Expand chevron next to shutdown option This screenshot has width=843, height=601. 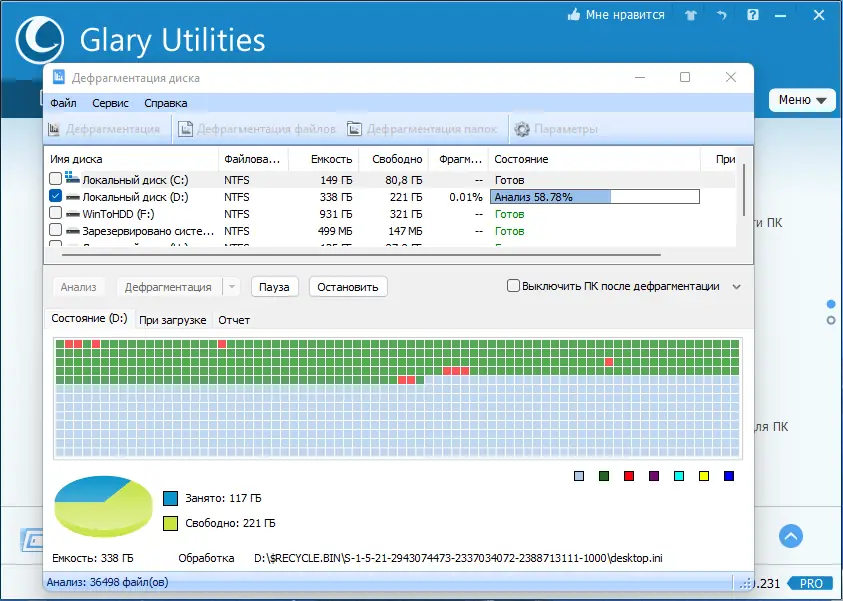737,287
